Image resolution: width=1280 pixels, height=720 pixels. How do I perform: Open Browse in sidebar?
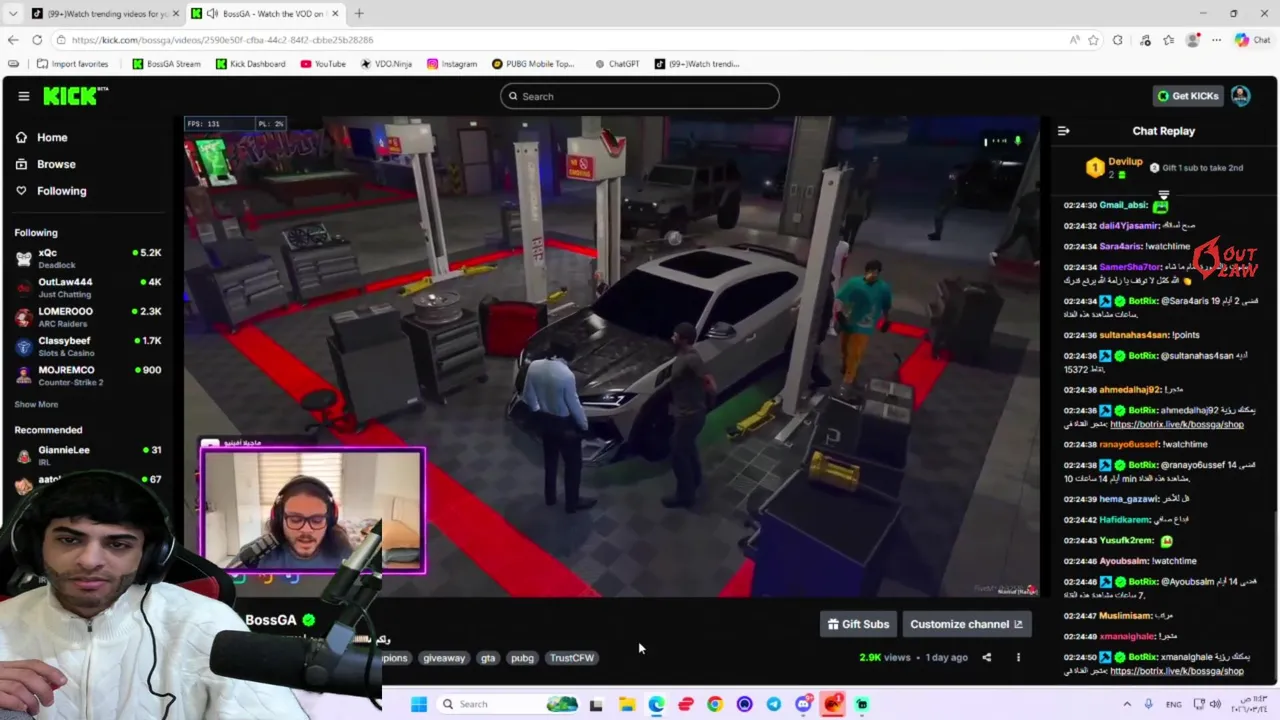(46, 164)
